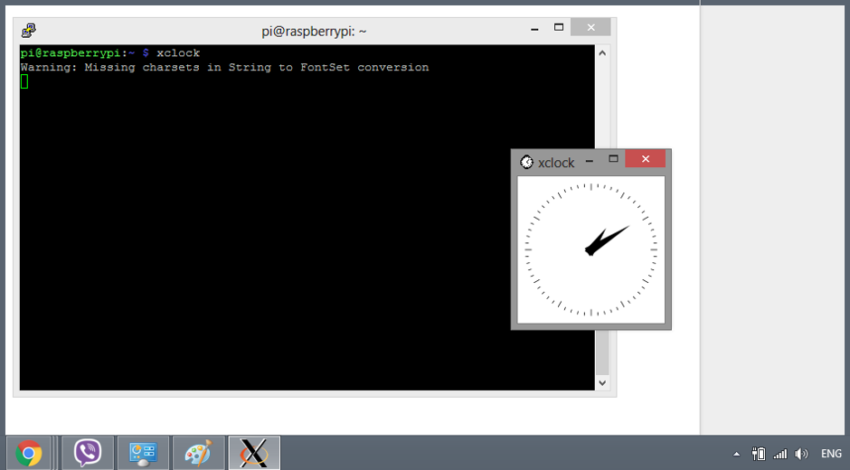This screenshot has height=470, width=850.
Task: Show hidden system tray icons
Action: click(737, 453)
